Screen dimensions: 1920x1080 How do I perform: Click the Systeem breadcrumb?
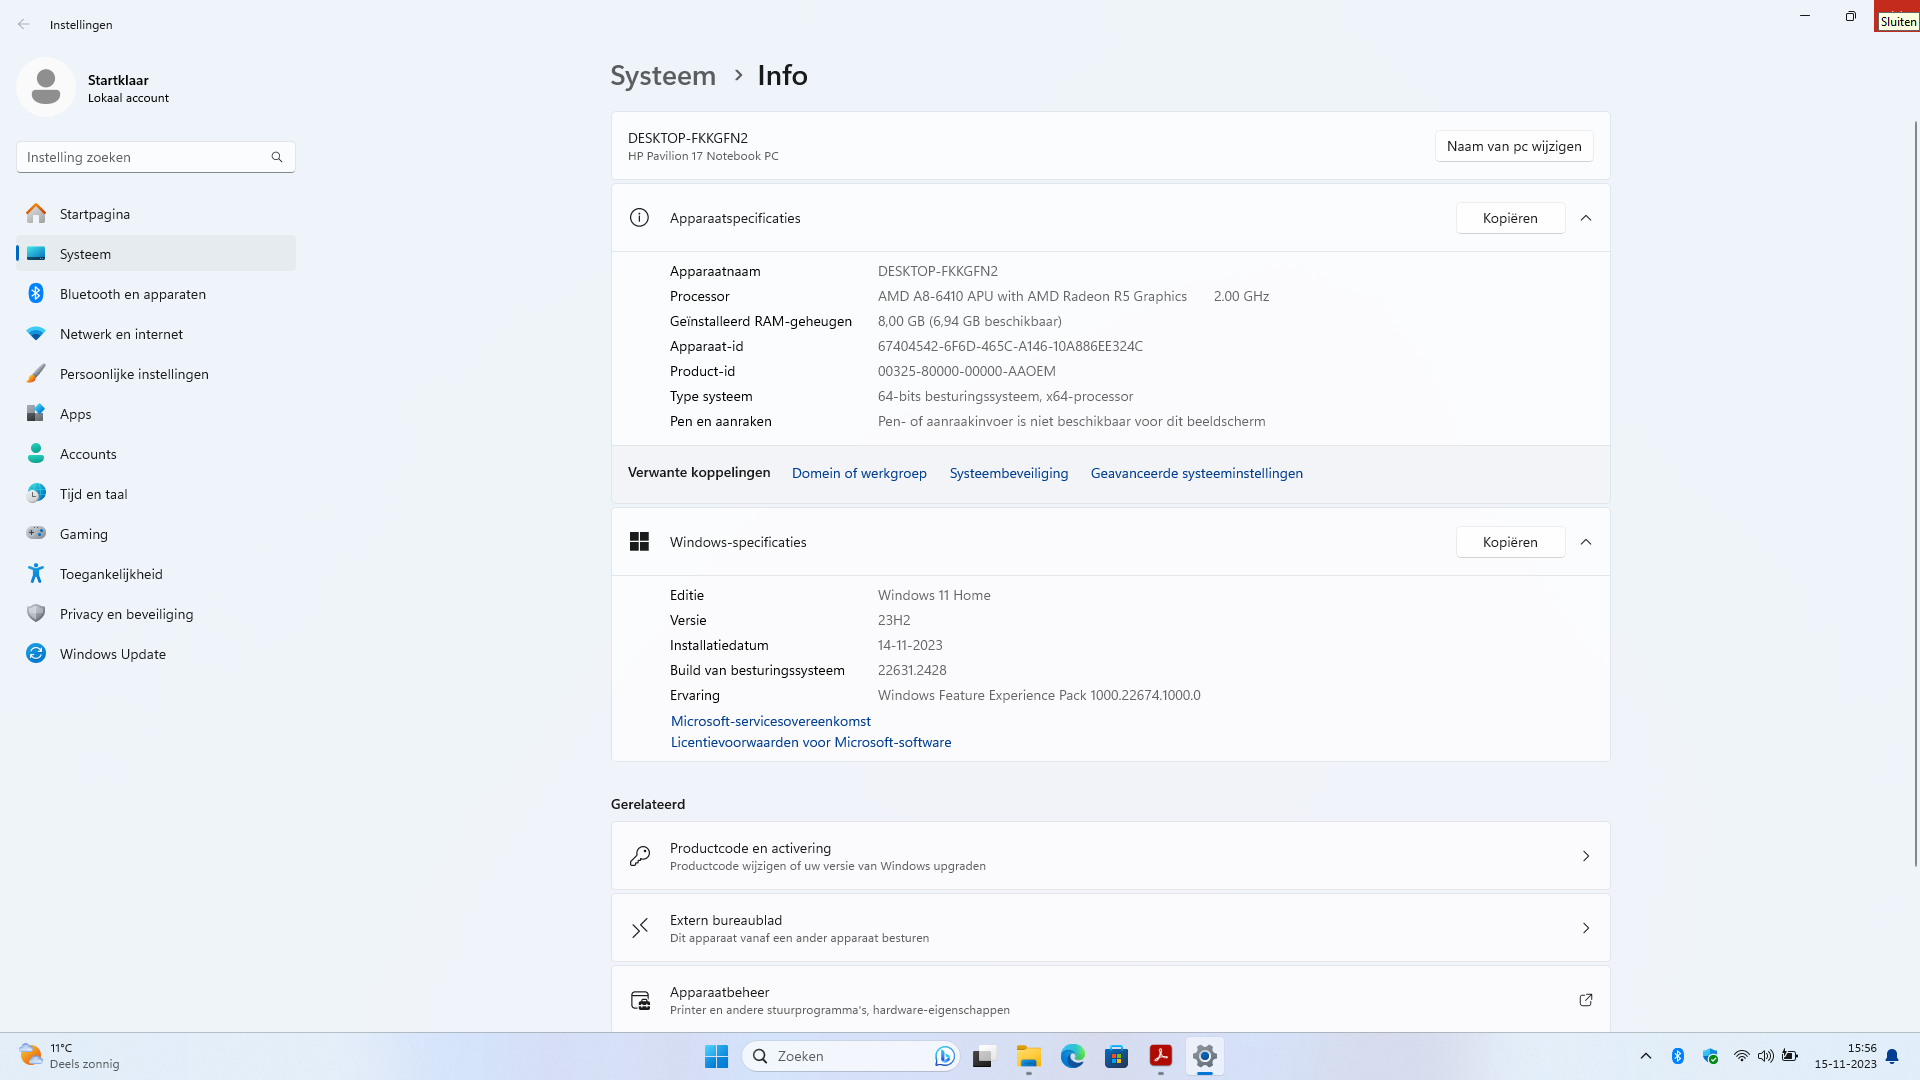click(663, 76)
